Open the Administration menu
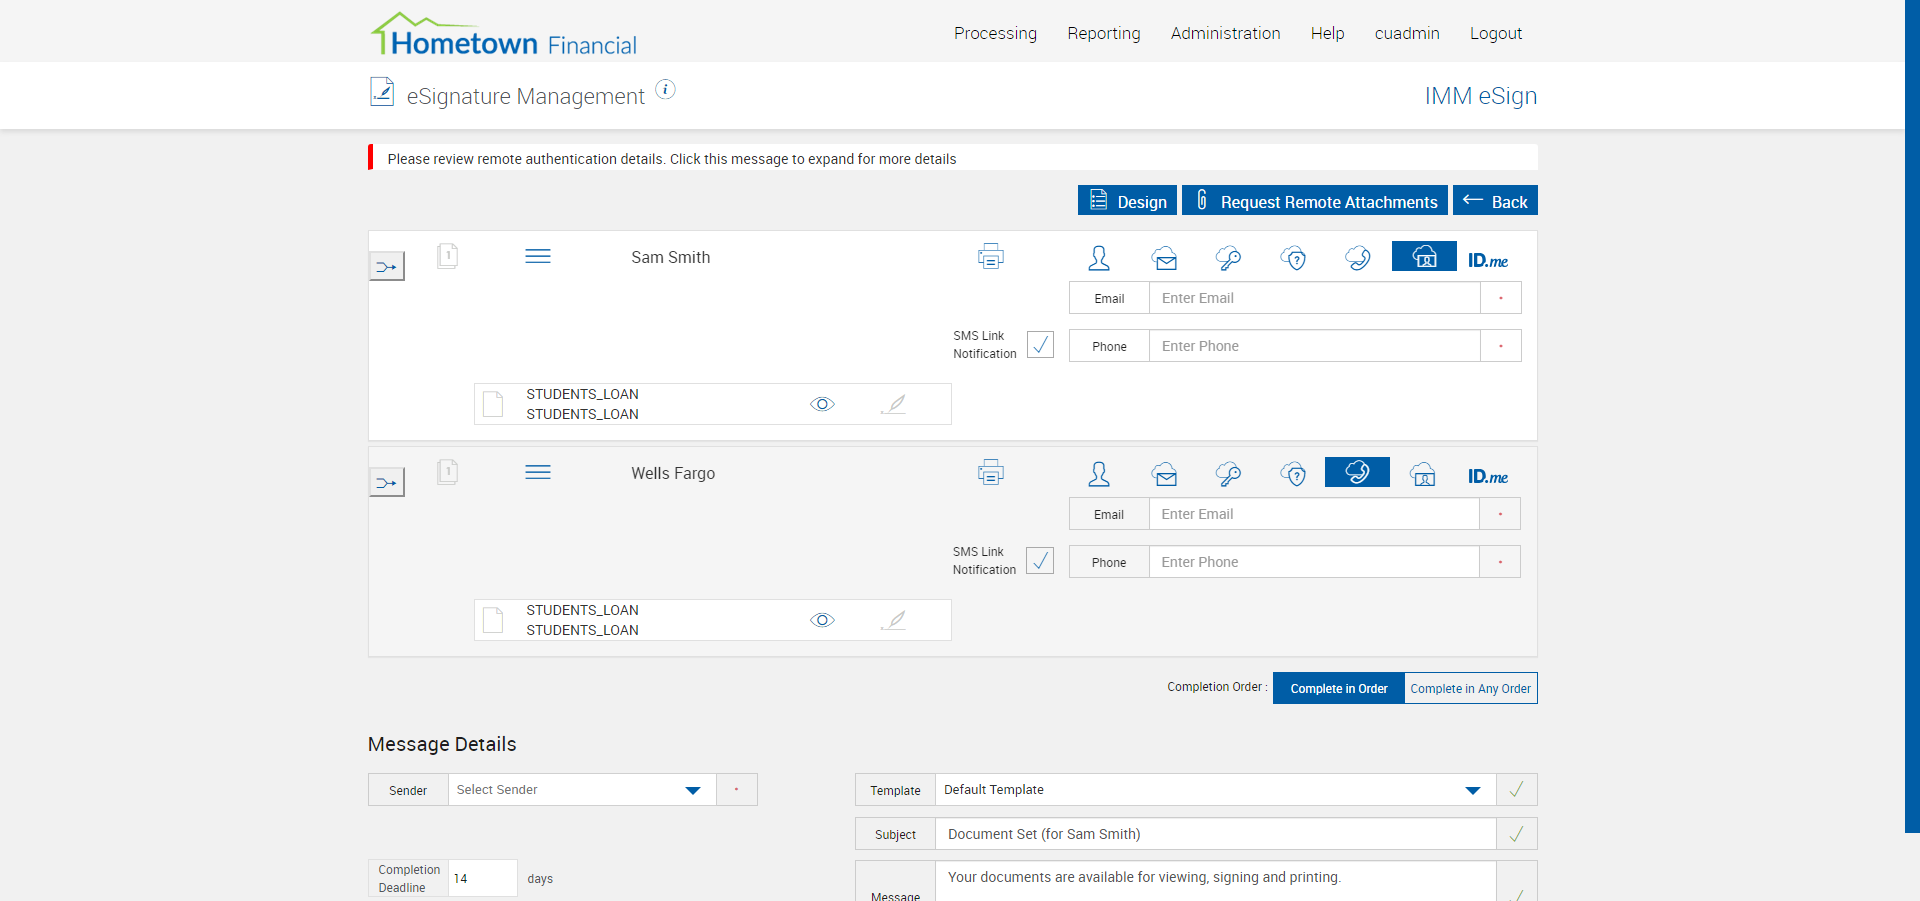This screenshot has height=901, width=1920. point(1225,33)
